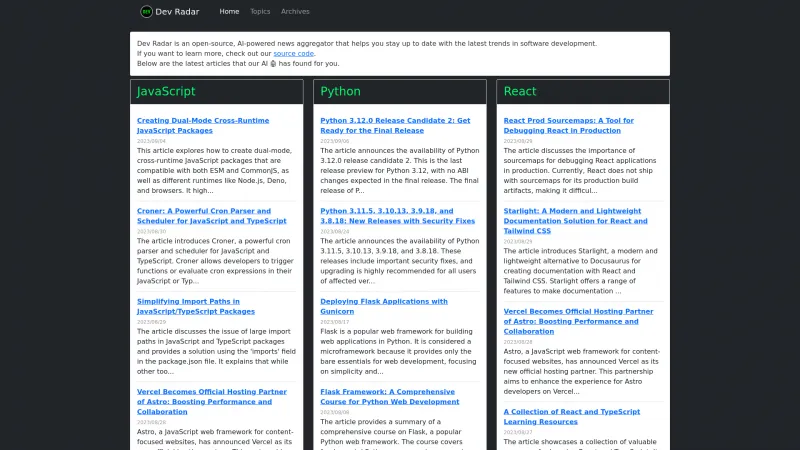The image size is (800, 450).
Task: Click the summary text of Croner article
Action: [x=215, y=261]
